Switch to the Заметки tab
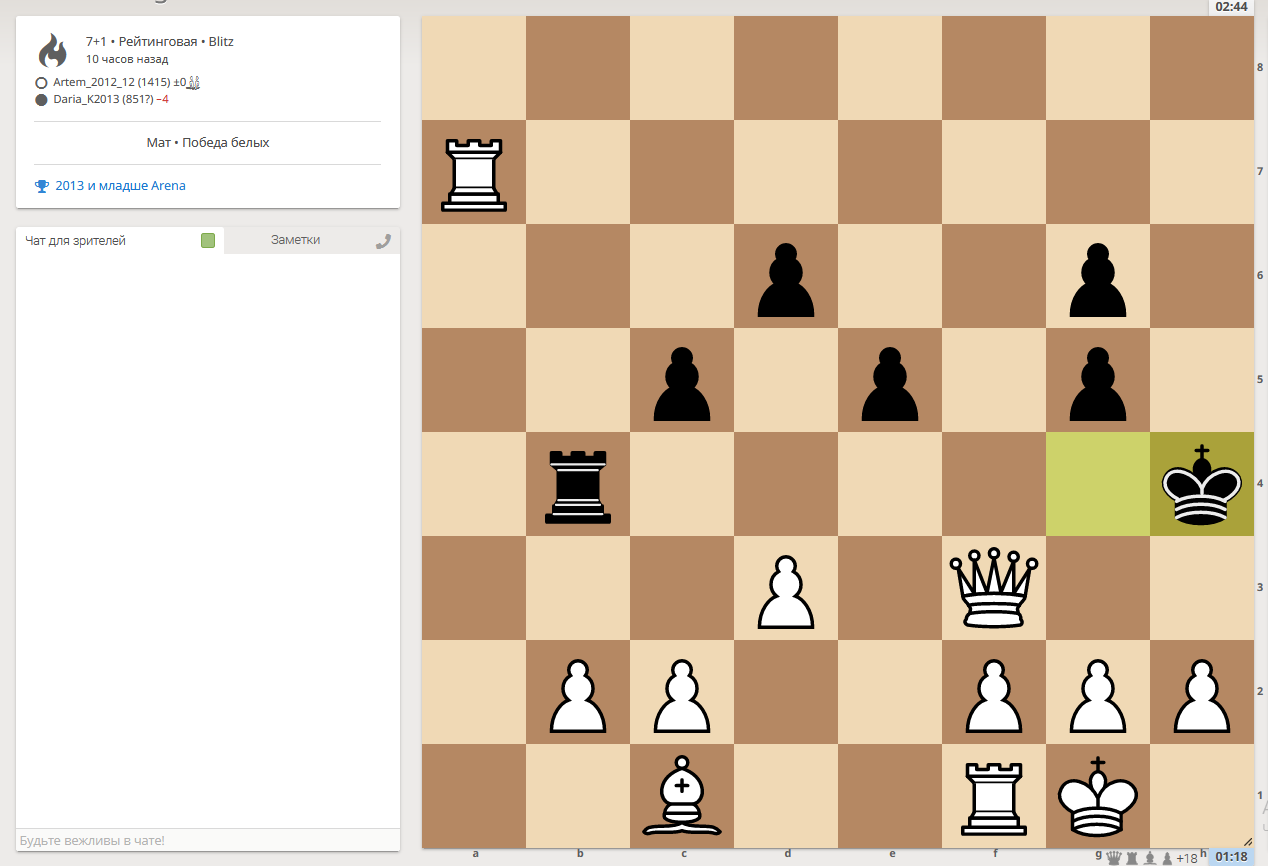This screenshot has height=866, width=1268. (x=295, y=240)
